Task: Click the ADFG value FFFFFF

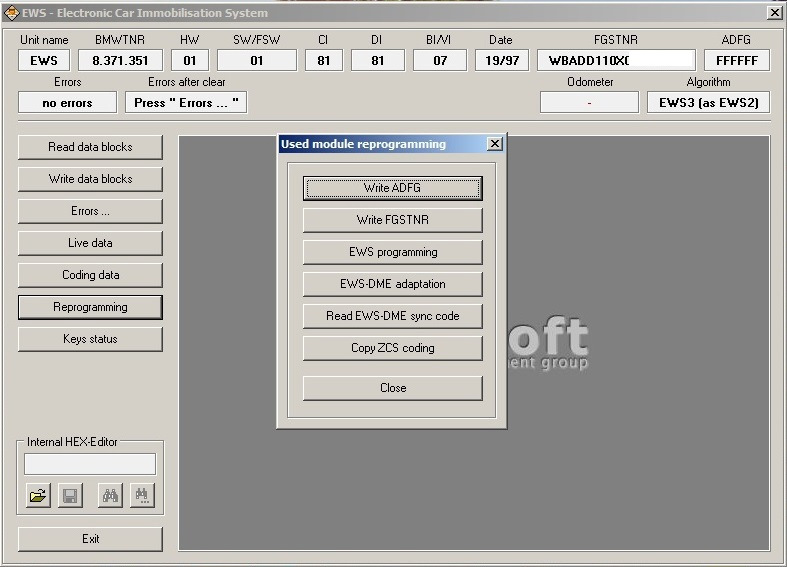Action: click(737, 61)
